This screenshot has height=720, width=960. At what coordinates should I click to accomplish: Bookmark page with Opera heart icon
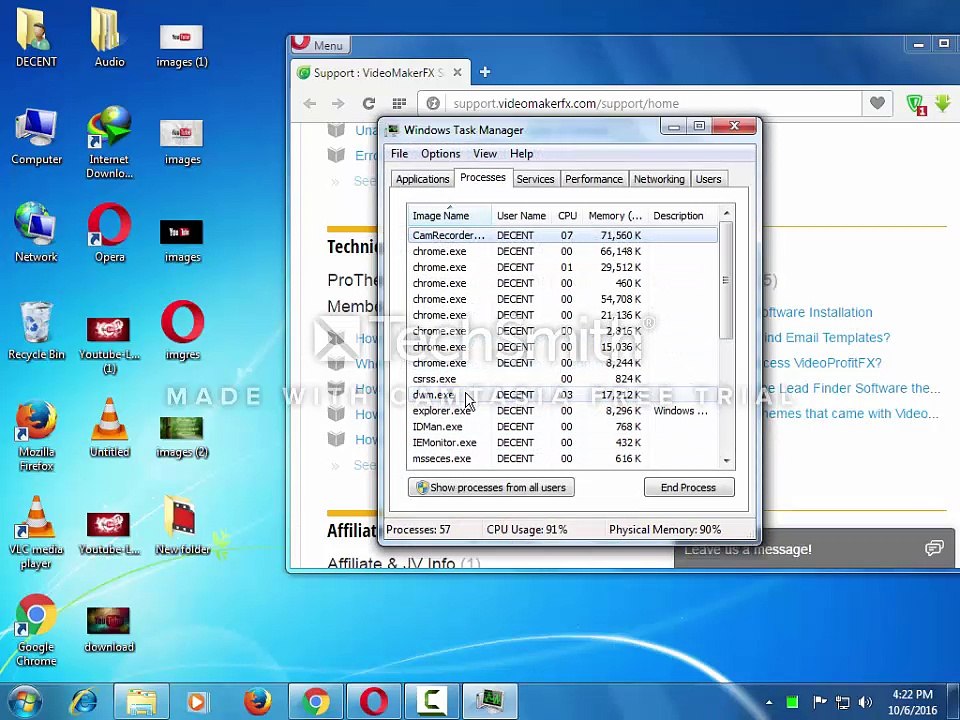(x=877, y=103)
